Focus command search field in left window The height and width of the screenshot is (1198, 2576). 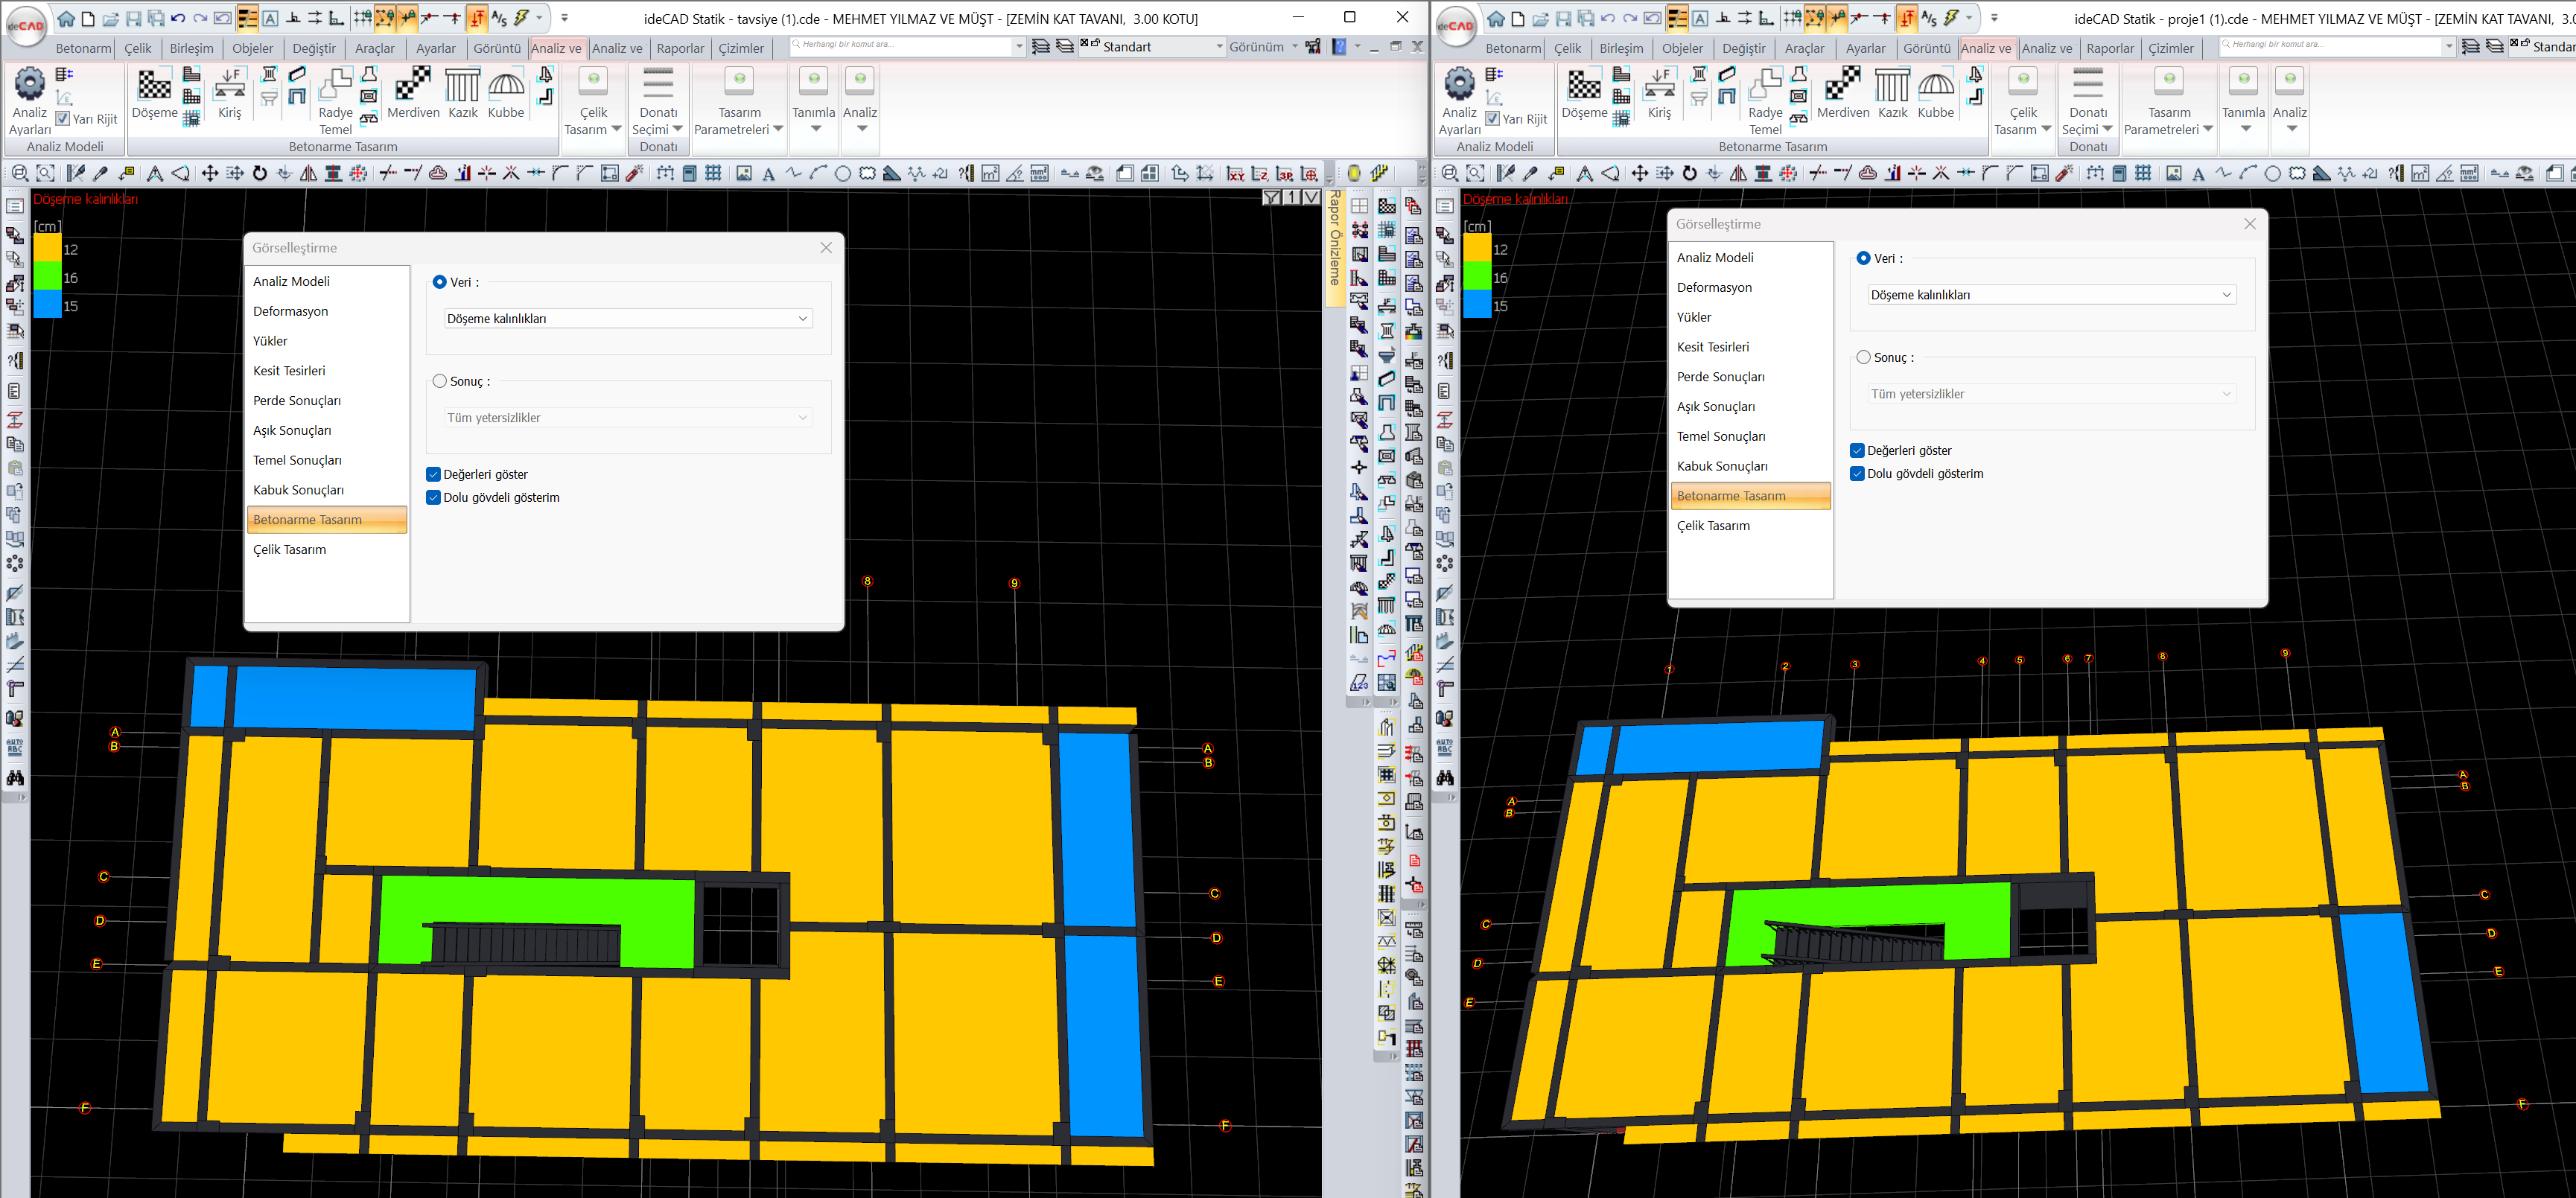pyautogui.click(x=900, y=46)
